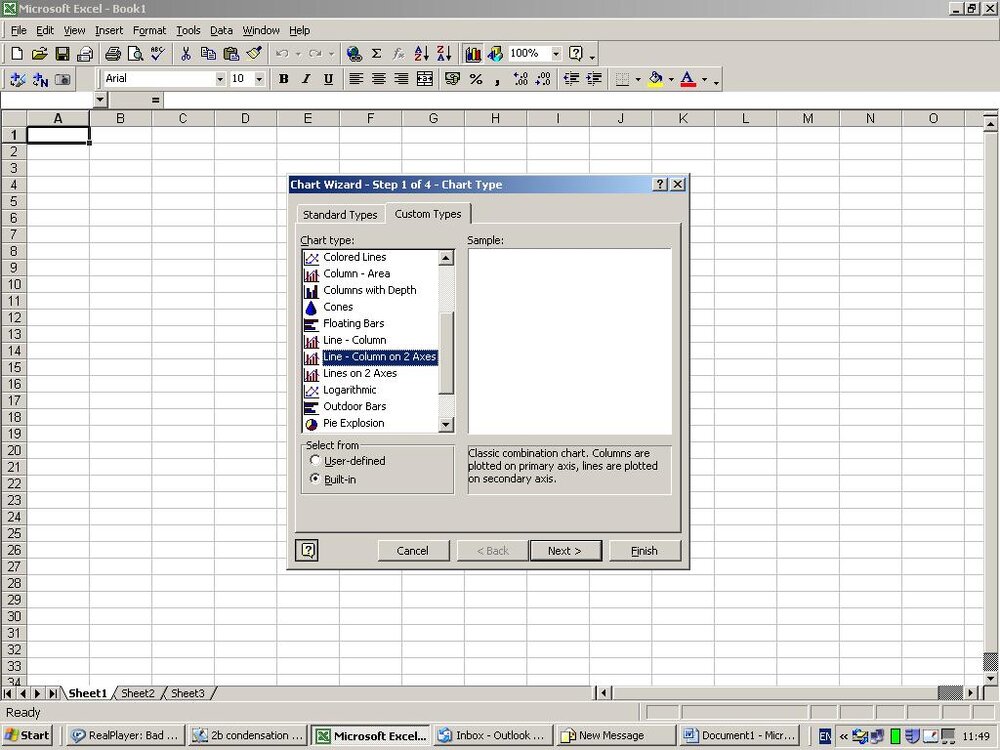The height and width of the screenshot is (750, 1000).
Task: Click the wizard Office Assistant help button
Action: click(x=307, y=550)
